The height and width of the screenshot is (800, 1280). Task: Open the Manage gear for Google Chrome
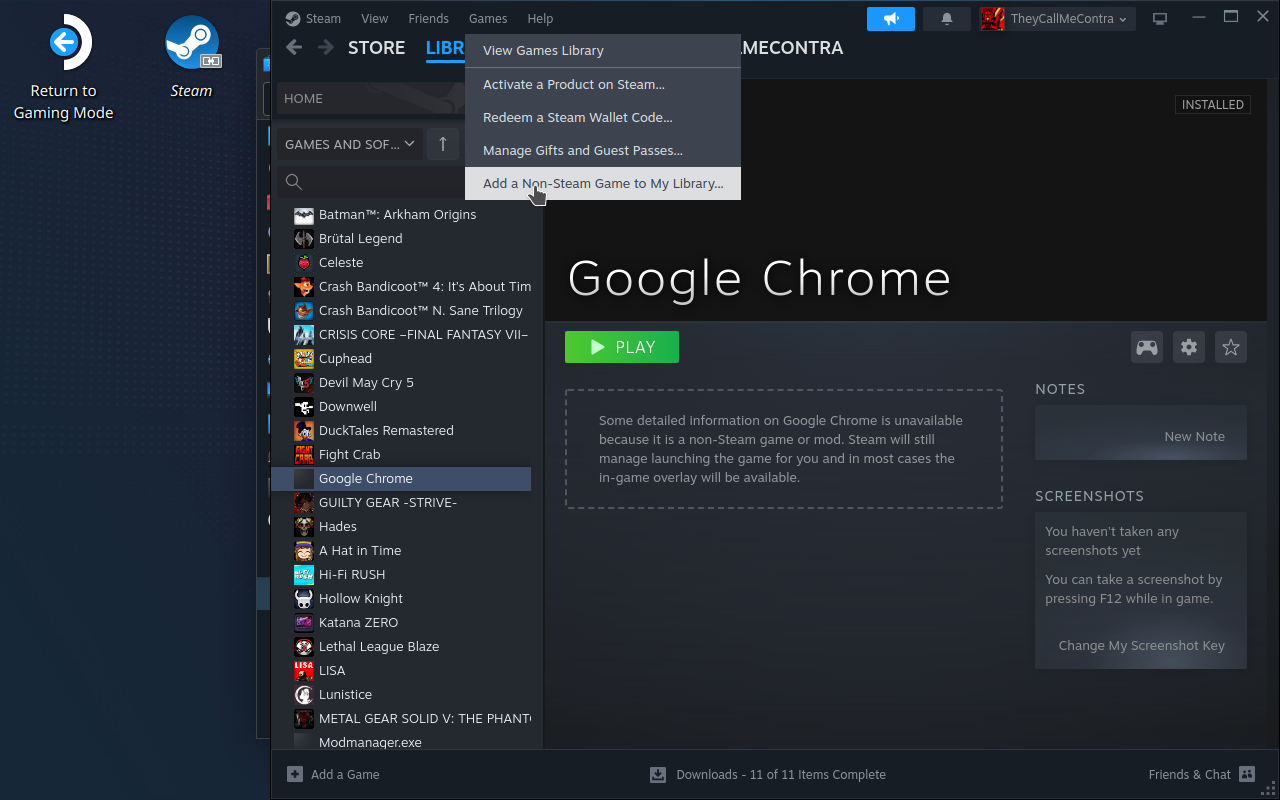[1188, 347]
